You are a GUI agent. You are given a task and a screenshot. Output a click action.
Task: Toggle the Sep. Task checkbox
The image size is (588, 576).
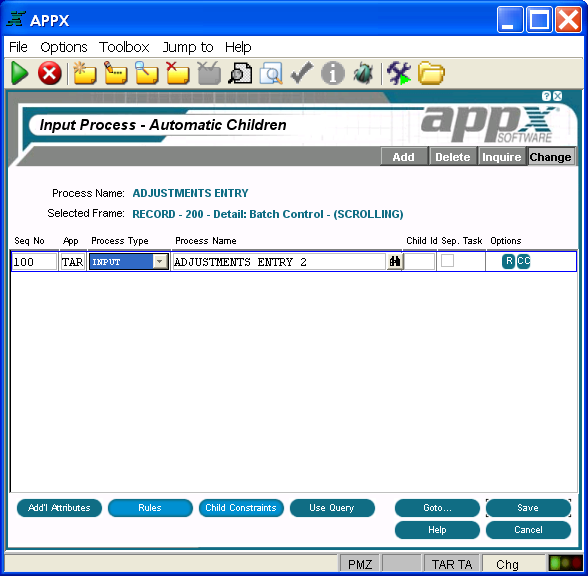coord(447,260)
